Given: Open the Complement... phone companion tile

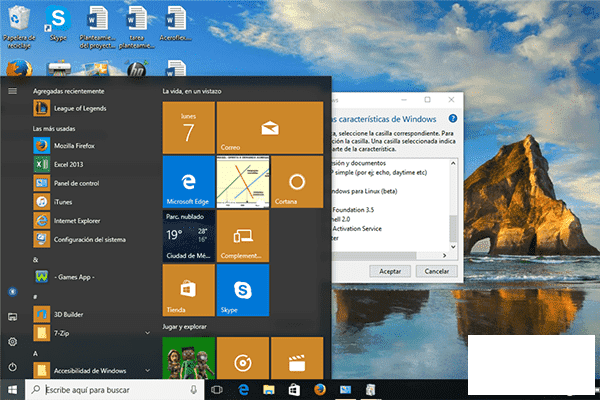Looking at the screenshot, I should point(243,236).
